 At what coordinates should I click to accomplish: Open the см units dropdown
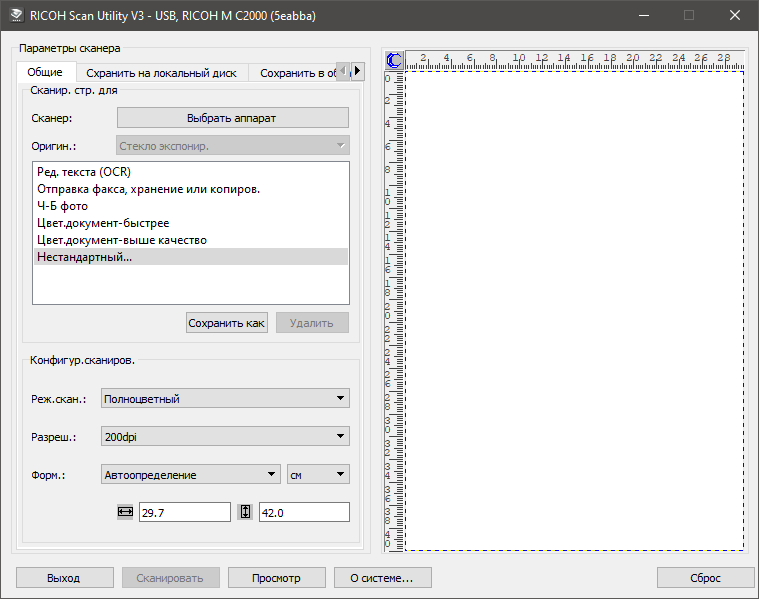(318, 475)
